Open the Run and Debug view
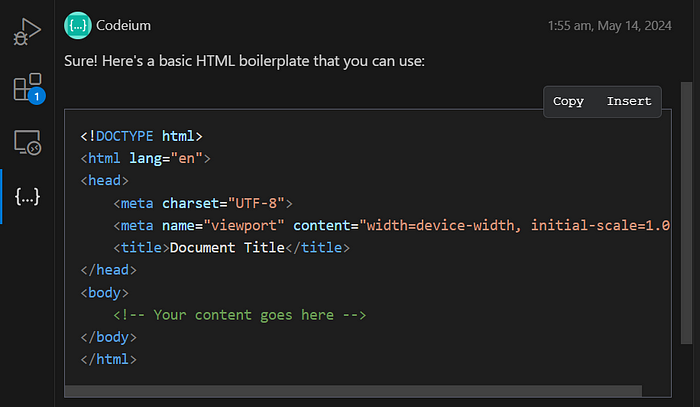 pyautogui.click(x=27, y=32)
